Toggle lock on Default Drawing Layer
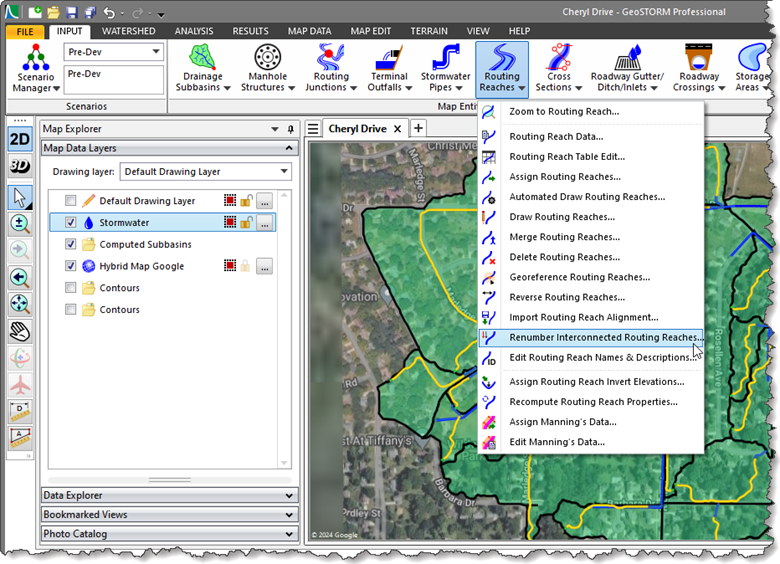Viewport: 780px width, 564px height. tap(246, 200)
